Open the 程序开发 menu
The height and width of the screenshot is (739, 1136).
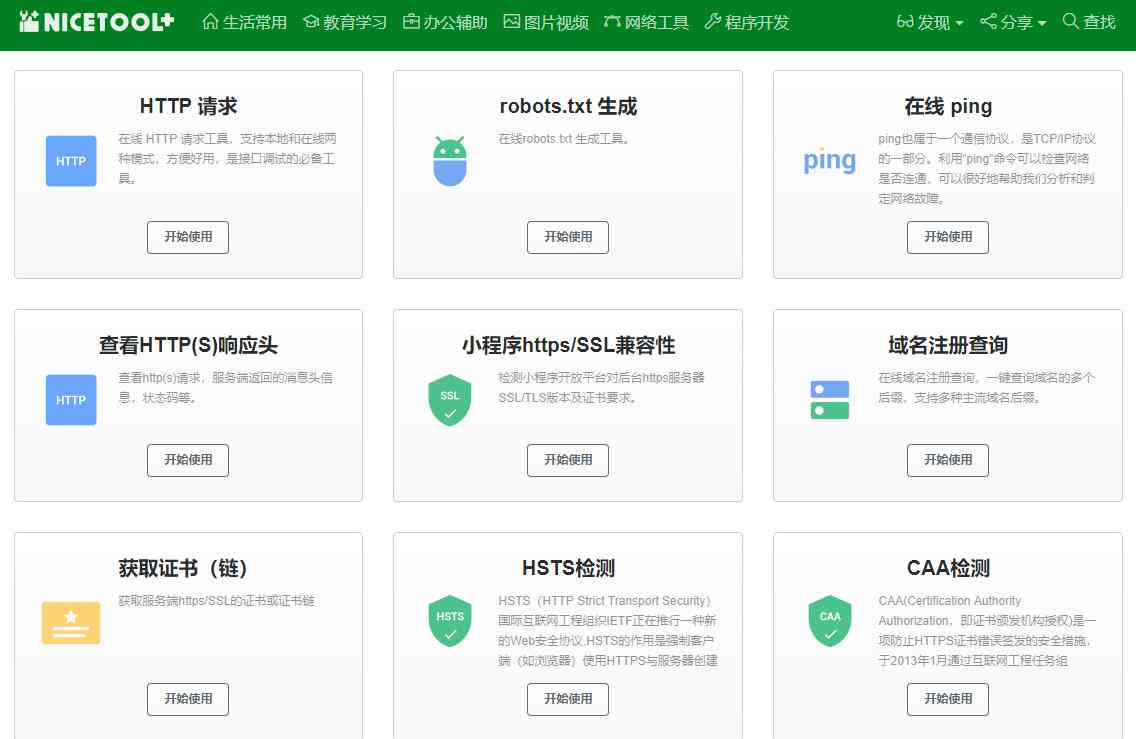746,22
